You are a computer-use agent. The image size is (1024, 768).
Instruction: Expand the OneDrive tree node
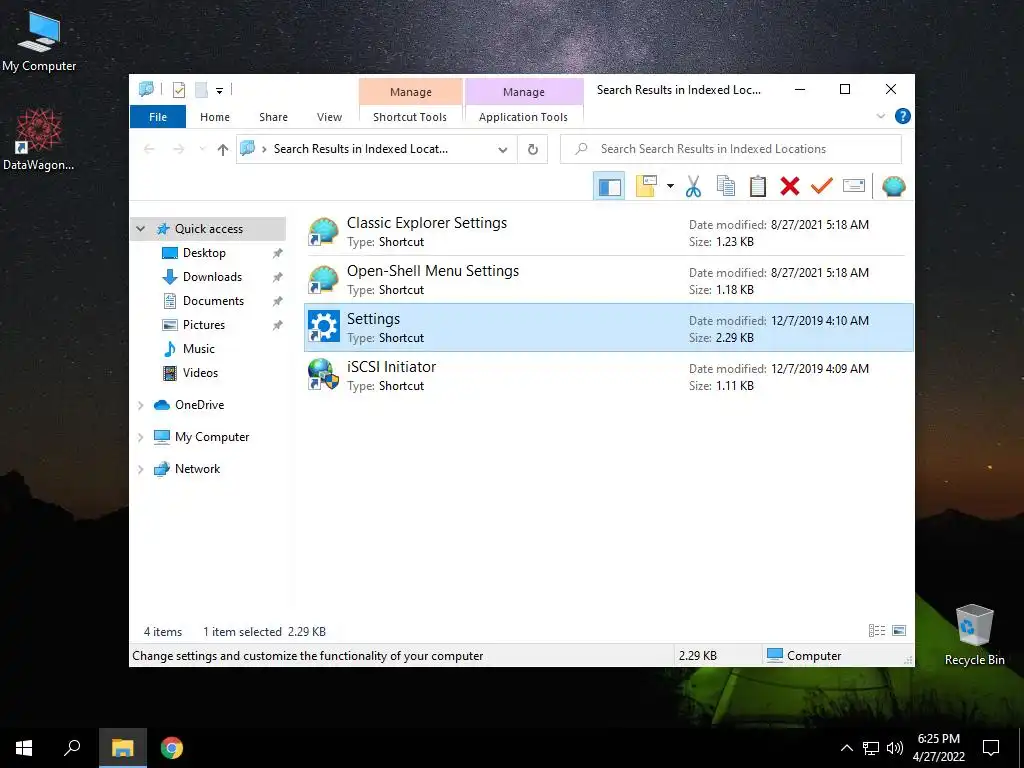(x=140, y=405)
